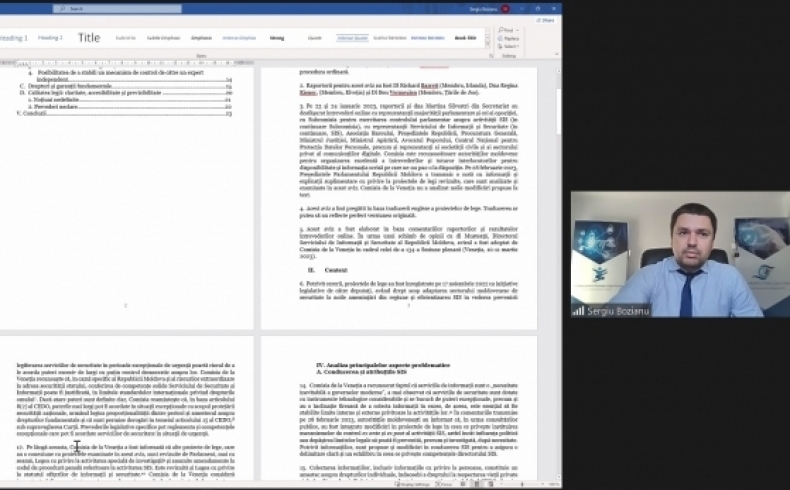Click Sergiu Bozianu name label on video
The width and height of the screenshot is (790, 490).
click(x=617, y=311)
